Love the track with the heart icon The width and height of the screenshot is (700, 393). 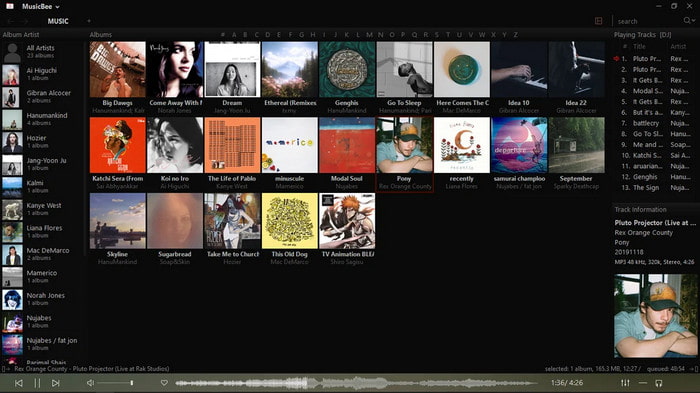[164, 383]
